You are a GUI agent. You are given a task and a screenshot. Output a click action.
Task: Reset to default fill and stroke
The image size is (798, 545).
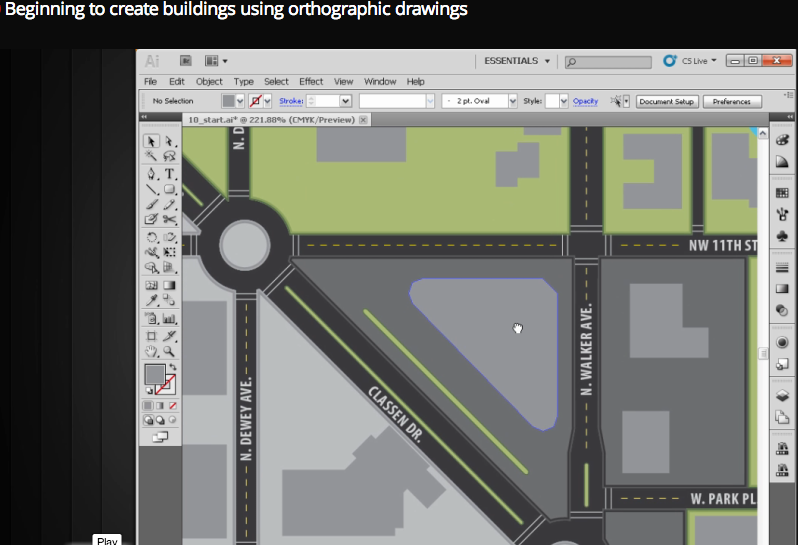pos(149,390)
